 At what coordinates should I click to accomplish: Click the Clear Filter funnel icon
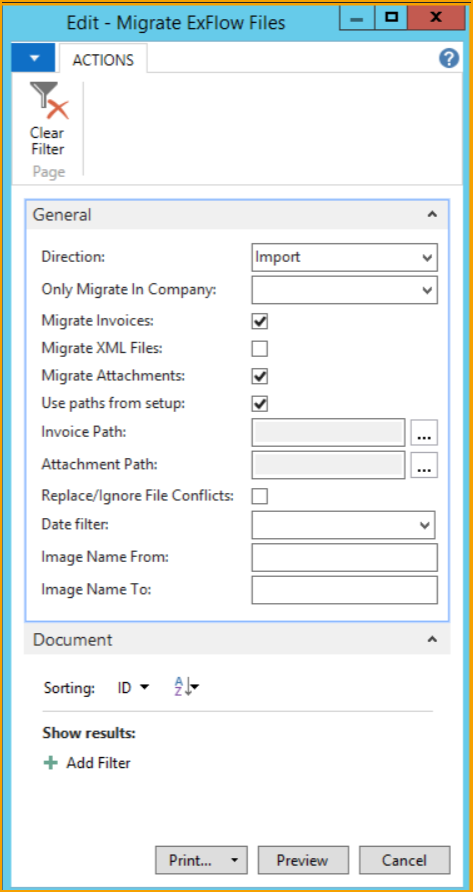pyautogui.click(x=48, y=102)
